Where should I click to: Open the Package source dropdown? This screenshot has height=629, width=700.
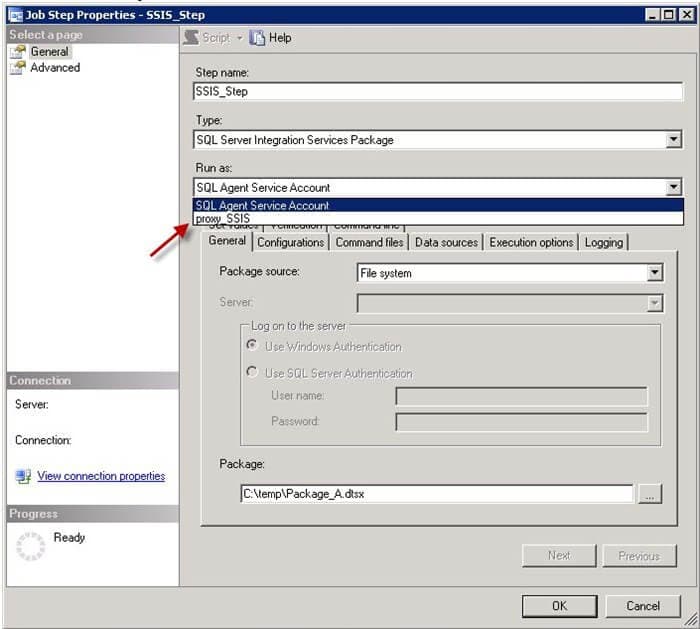(654, 272)
